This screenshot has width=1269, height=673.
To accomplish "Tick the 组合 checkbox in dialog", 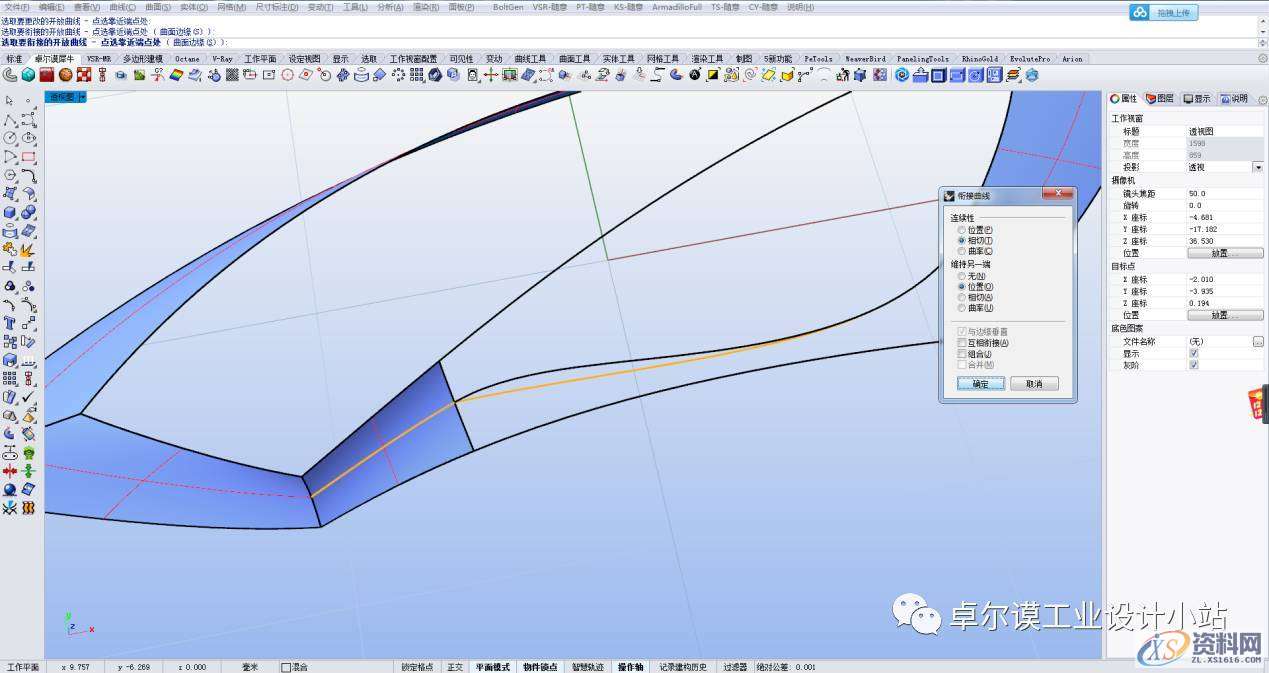I will coord(962,354).
